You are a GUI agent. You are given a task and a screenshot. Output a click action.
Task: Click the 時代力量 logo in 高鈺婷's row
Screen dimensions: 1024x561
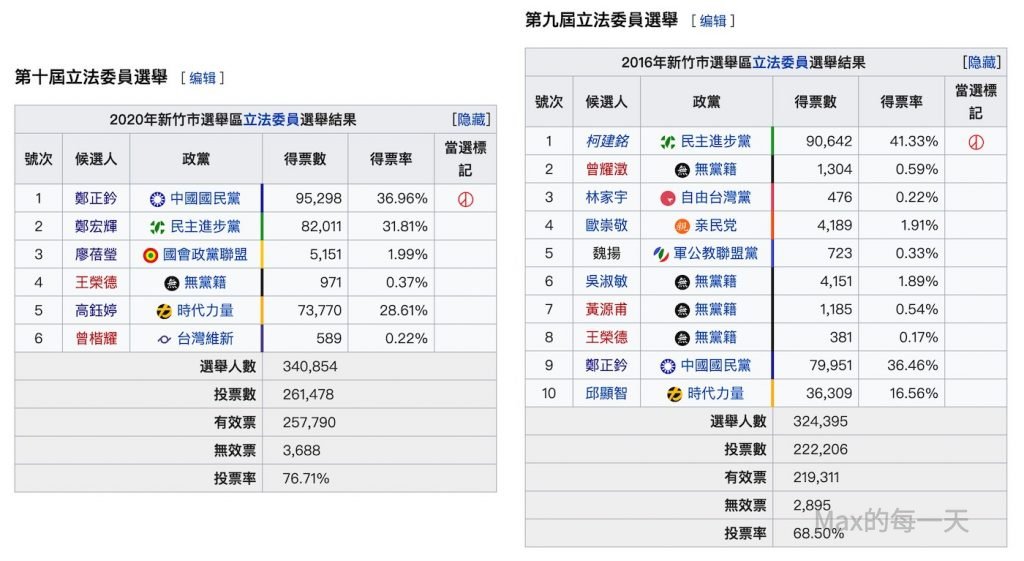[164, 311]
